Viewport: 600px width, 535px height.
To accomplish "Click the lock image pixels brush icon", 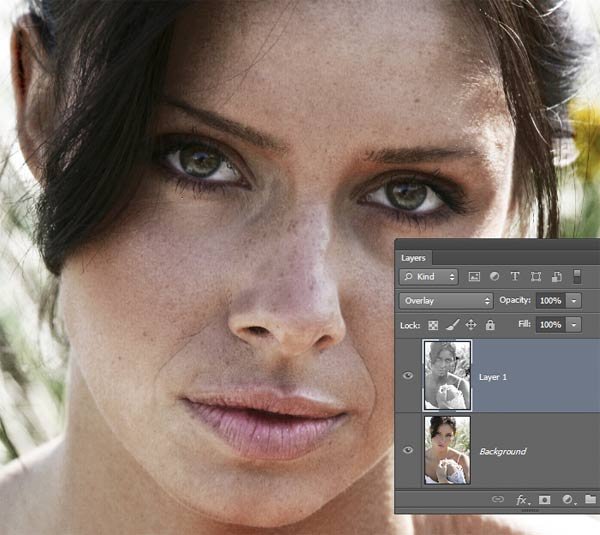I will click(x=452, y=325).
